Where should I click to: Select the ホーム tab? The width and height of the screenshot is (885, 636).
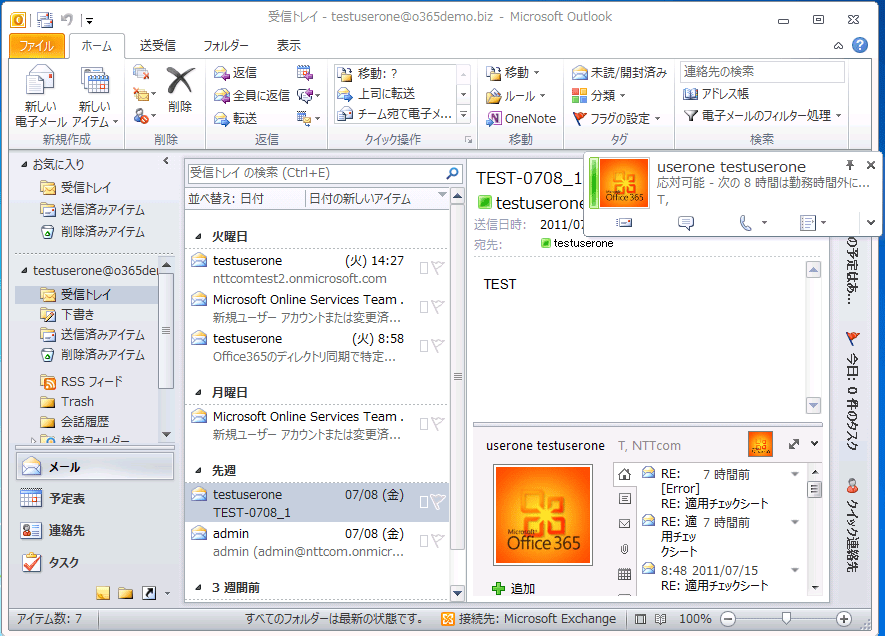(x=97, y=46)
